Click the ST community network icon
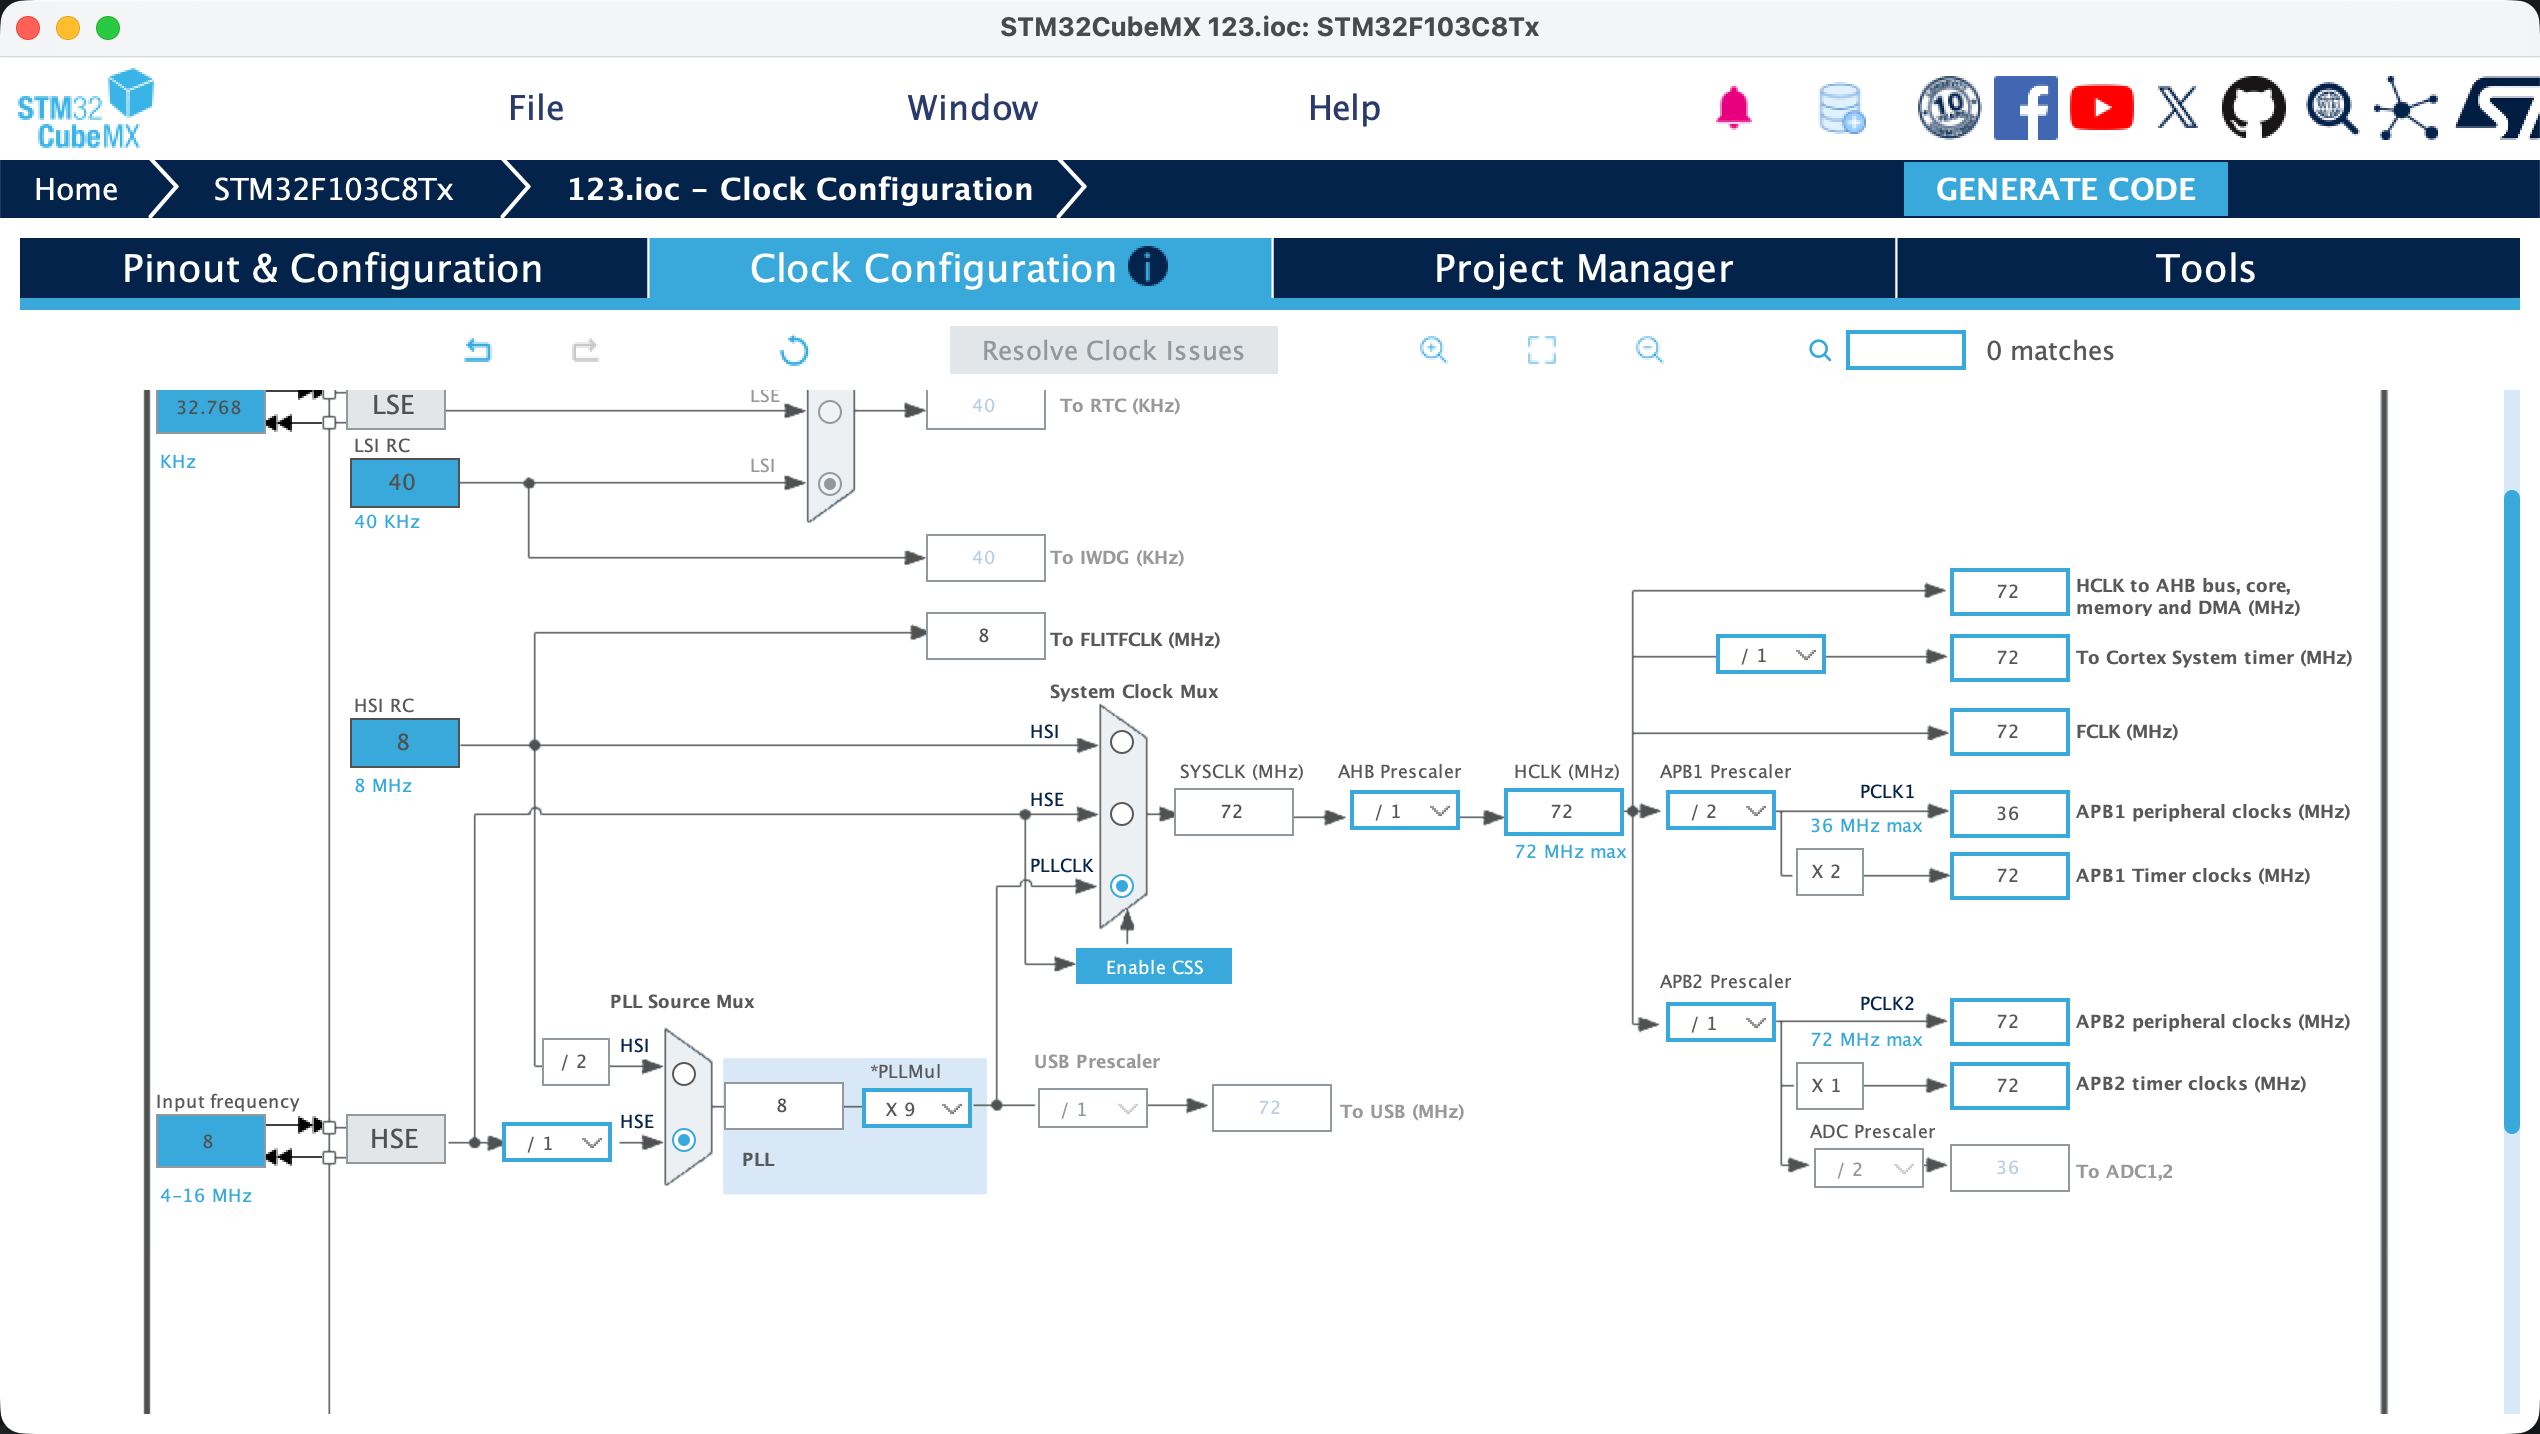Screen dimensions: 2540x1434 pyautogui.click(x=2407, y=108)
